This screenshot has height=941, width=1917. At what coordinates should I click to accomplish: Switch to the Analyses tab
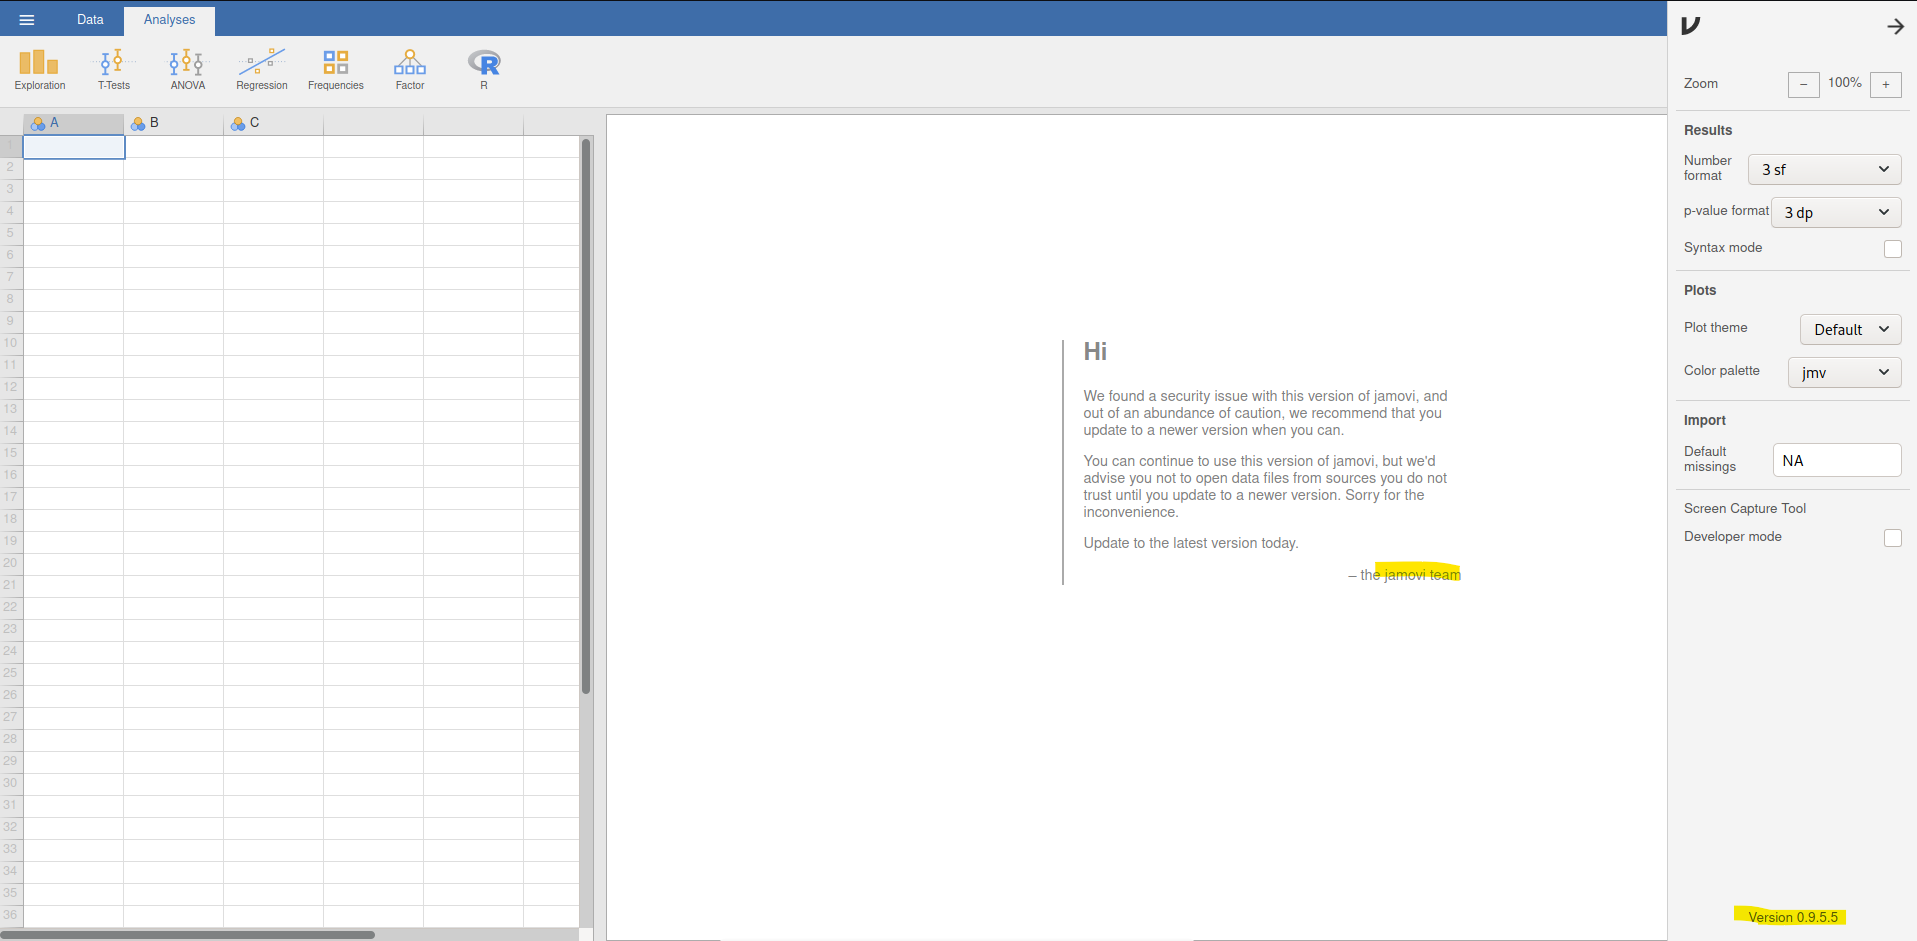pyautogui.click(x=169, y=20)
